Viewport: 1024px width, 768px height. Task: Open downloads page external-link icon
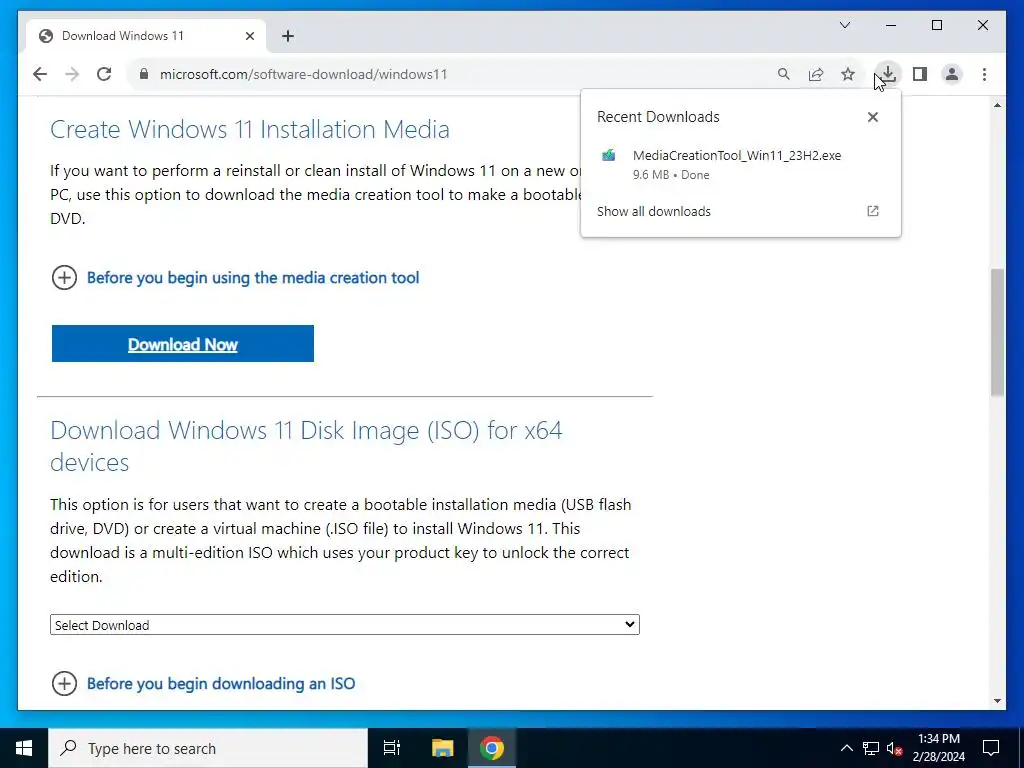pyautogui.click(x=872, y=211)
